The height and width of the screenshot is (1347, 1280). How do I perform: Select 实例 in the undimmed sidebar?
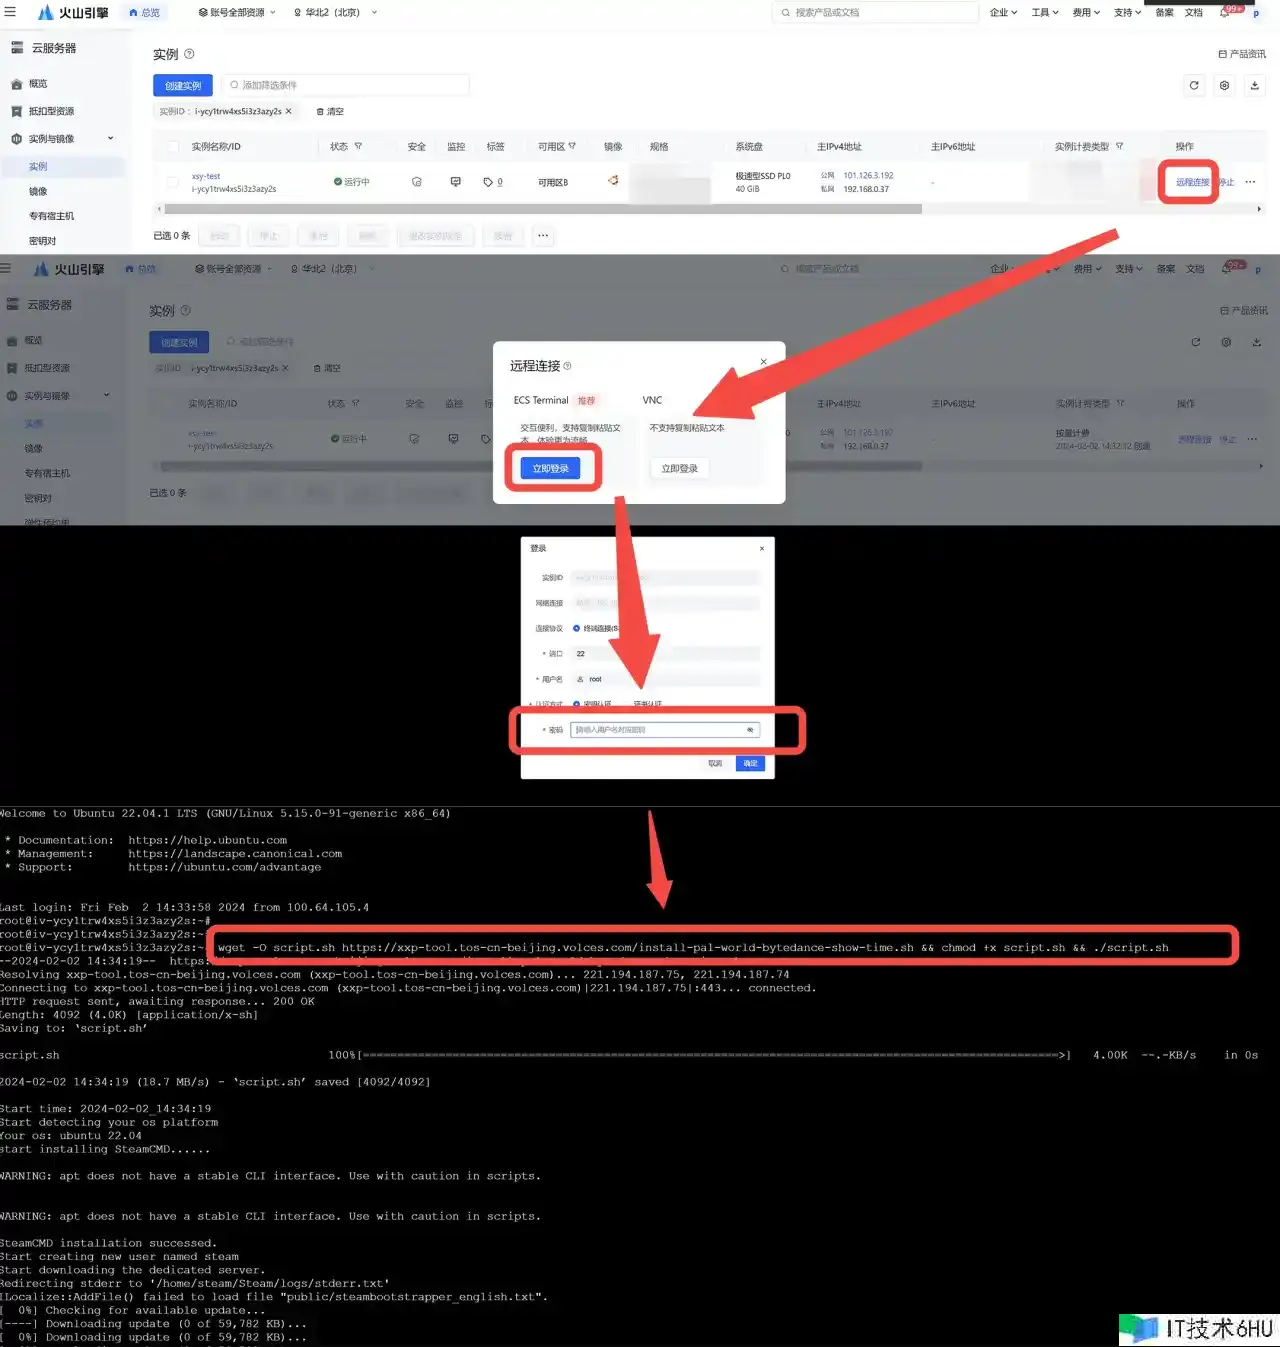(x=38, y=166)
